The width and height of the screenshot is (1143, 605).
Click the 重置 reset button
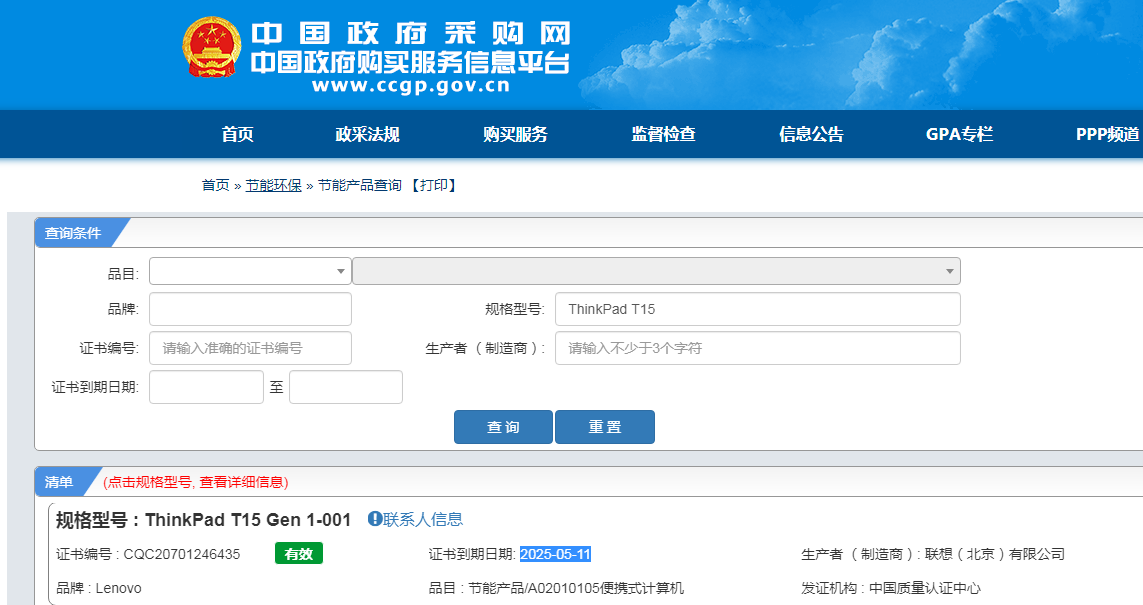tap(605, 427)
